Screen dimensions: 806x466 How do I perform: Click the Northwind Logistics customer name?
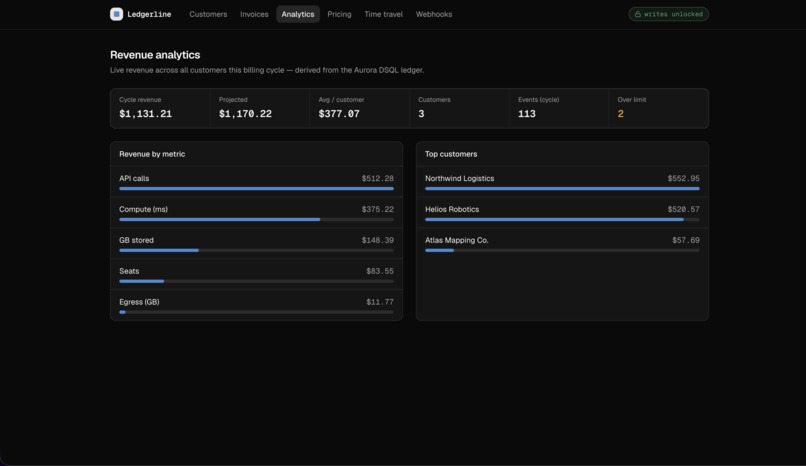tap(460, 178)
